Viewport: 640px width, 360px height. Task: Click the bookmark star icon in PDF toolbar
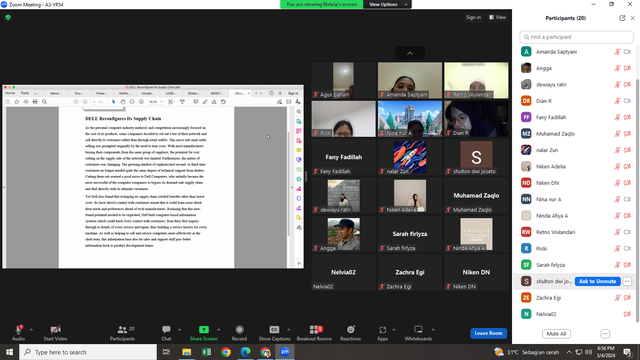click(x=17, y=102)
